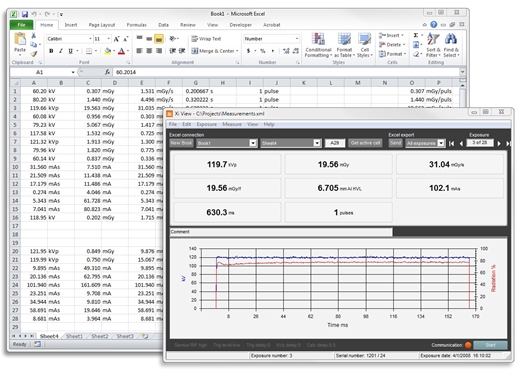Viewport: 532px width, 385px height.
Task: Click Insert cells button in ribbon
Action: tap(391, 35)
